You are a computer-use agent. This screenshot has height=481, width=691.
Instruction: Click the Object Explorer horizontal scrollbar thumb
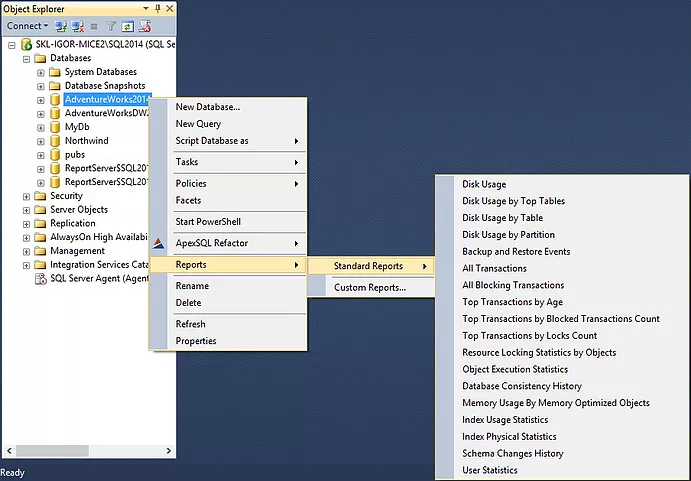(52, 451)
